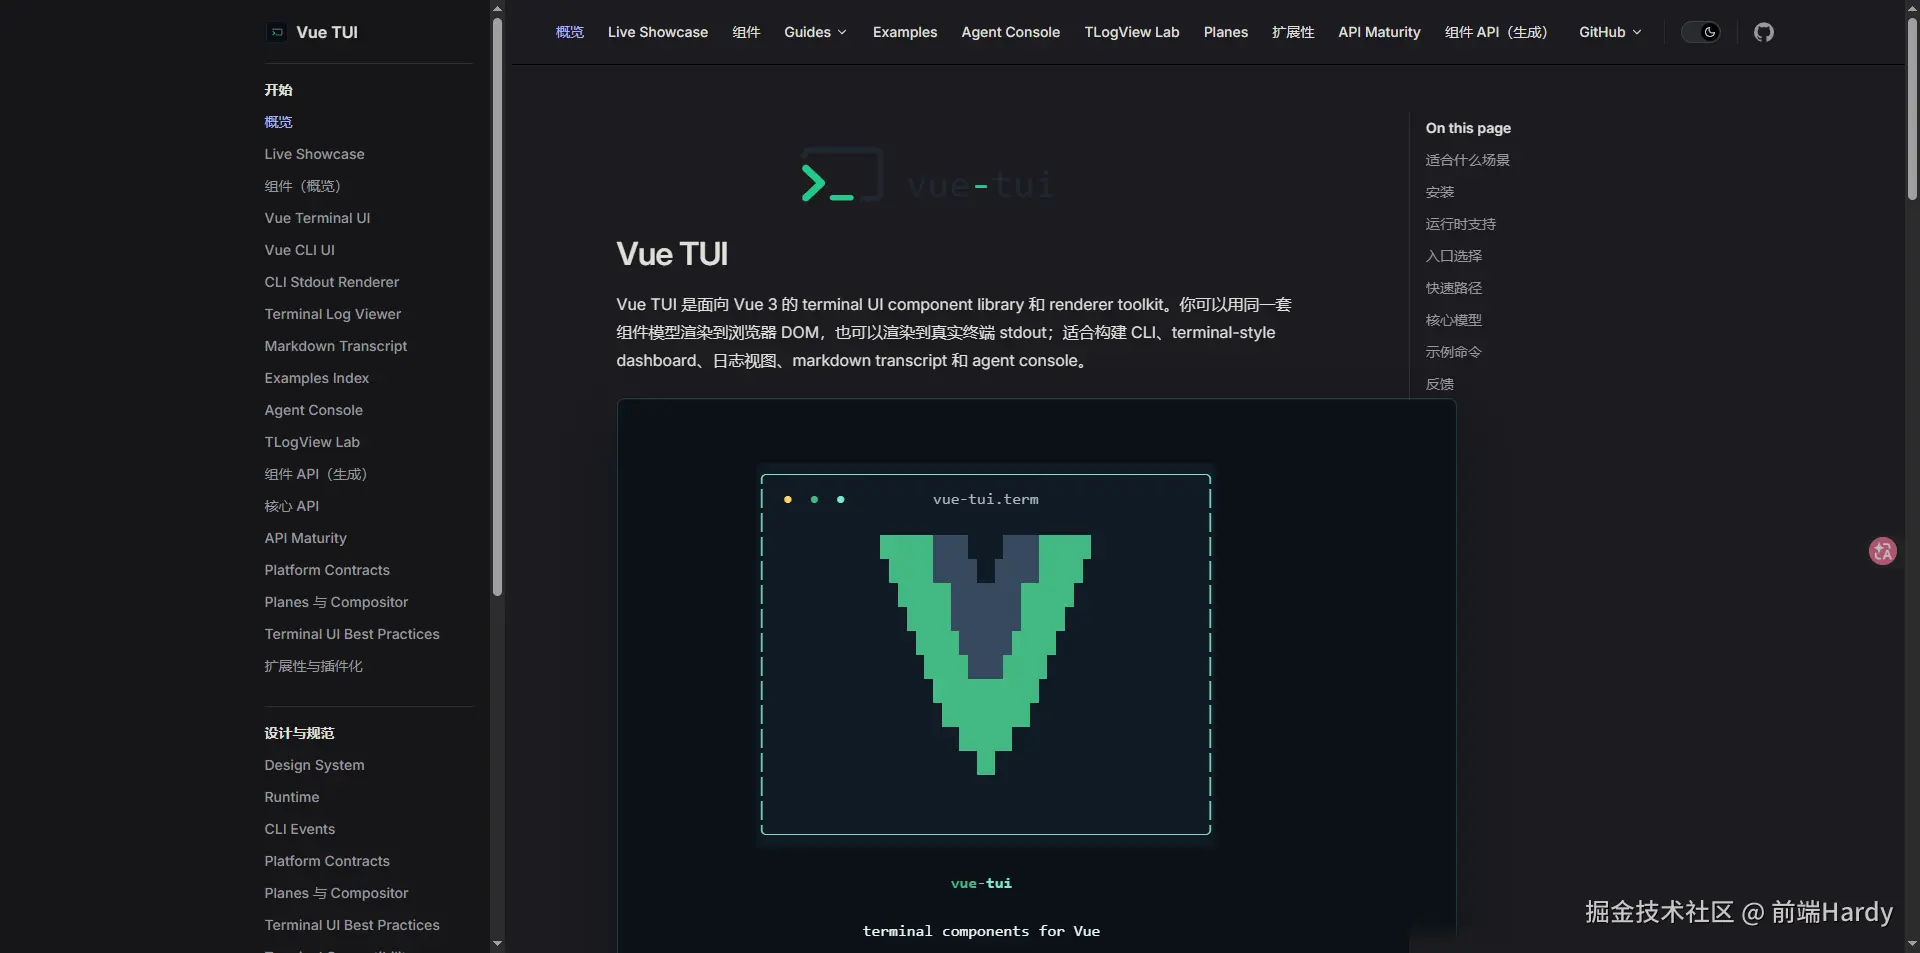Image resolution: width=1920 pixels, height=953 pixels.
Task: Jump to 安装 section in On this page
Action: click(x=1440, y=192)
